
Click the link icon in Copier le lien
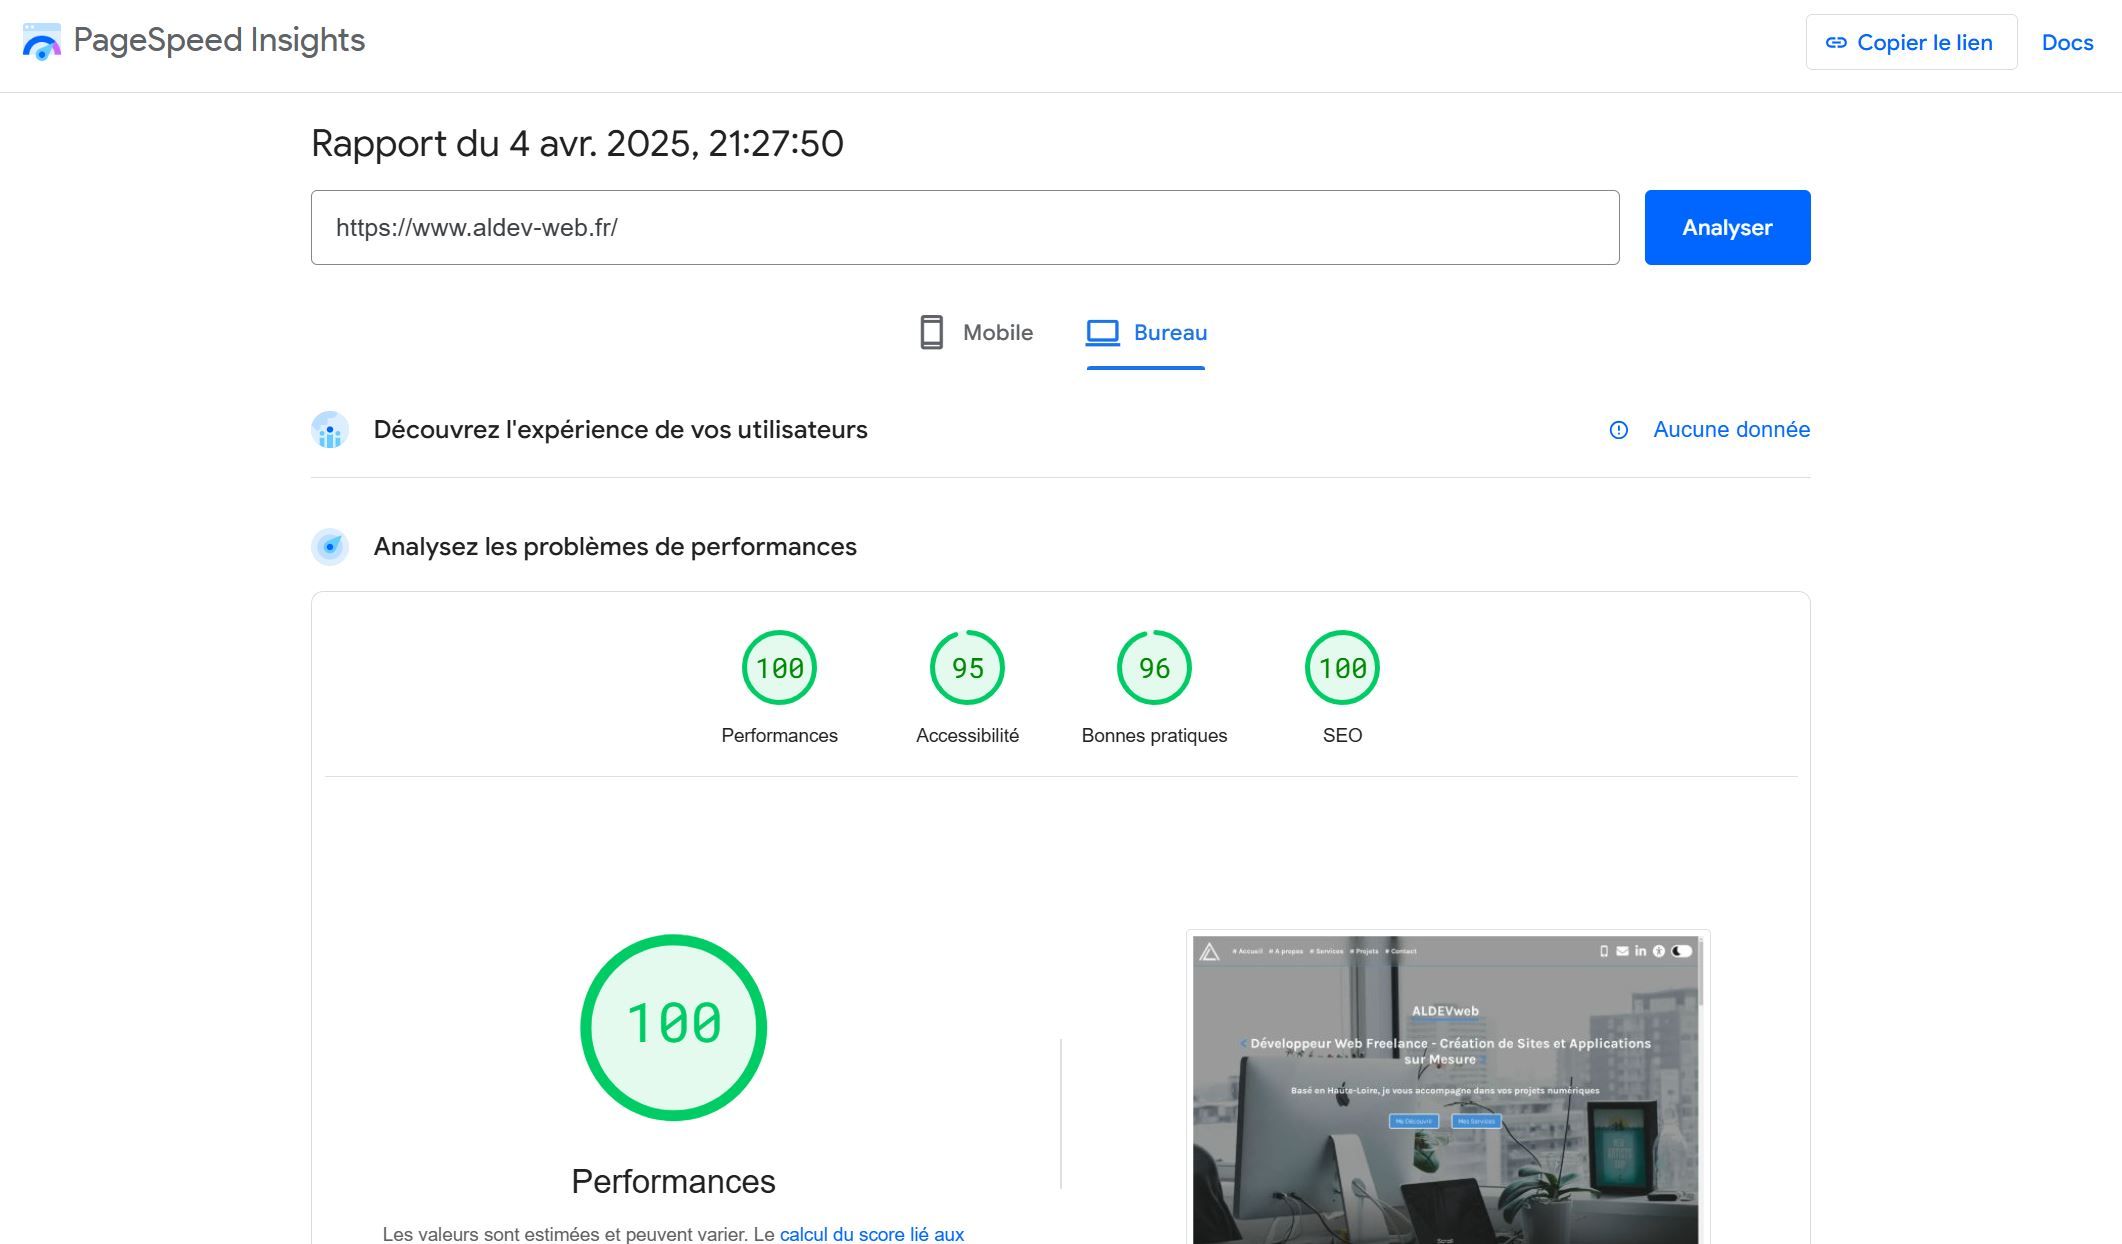coord(1836,43)
